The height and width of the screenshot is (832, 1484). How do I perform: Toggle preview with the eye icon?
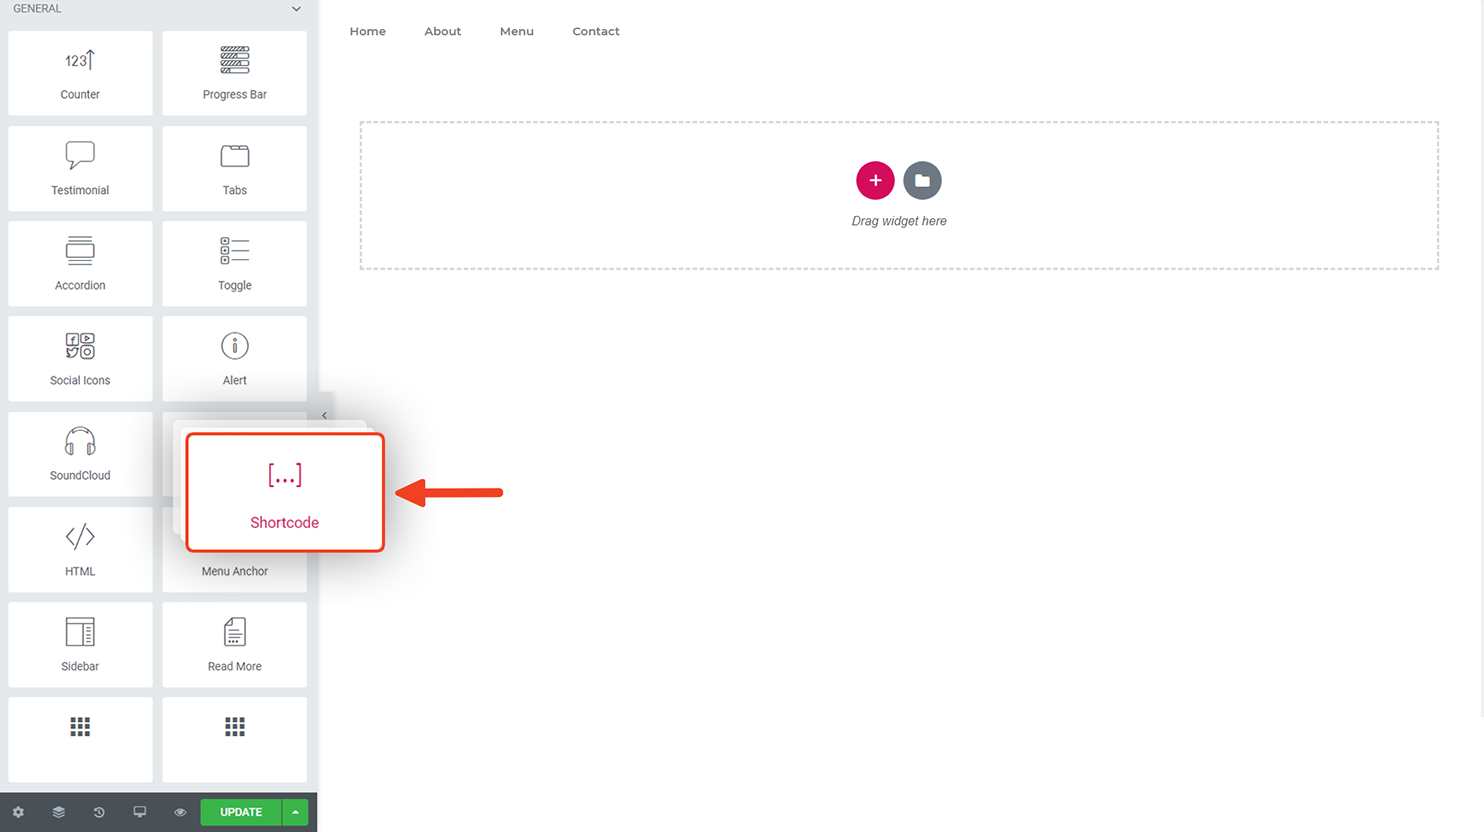180,812
